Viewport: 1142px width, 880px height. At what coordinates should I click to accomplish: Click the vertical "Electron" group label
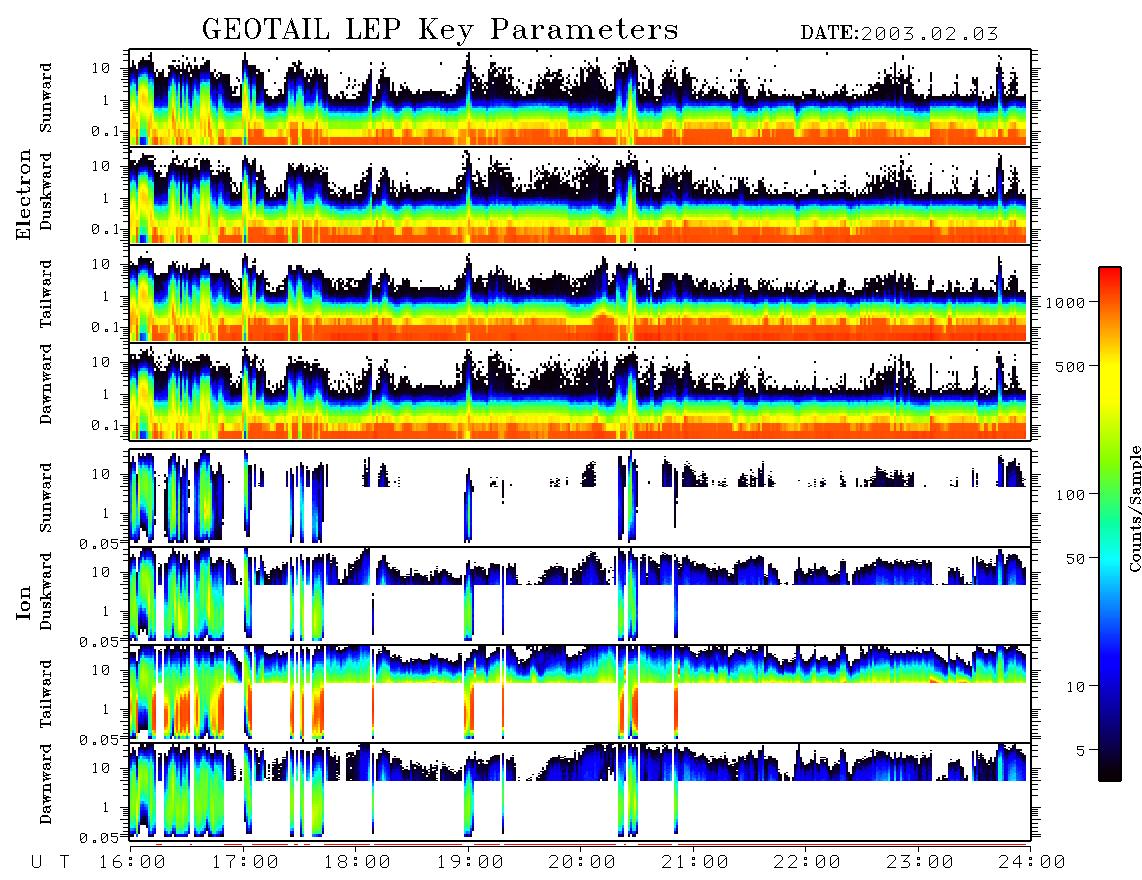tap(24, 194)
